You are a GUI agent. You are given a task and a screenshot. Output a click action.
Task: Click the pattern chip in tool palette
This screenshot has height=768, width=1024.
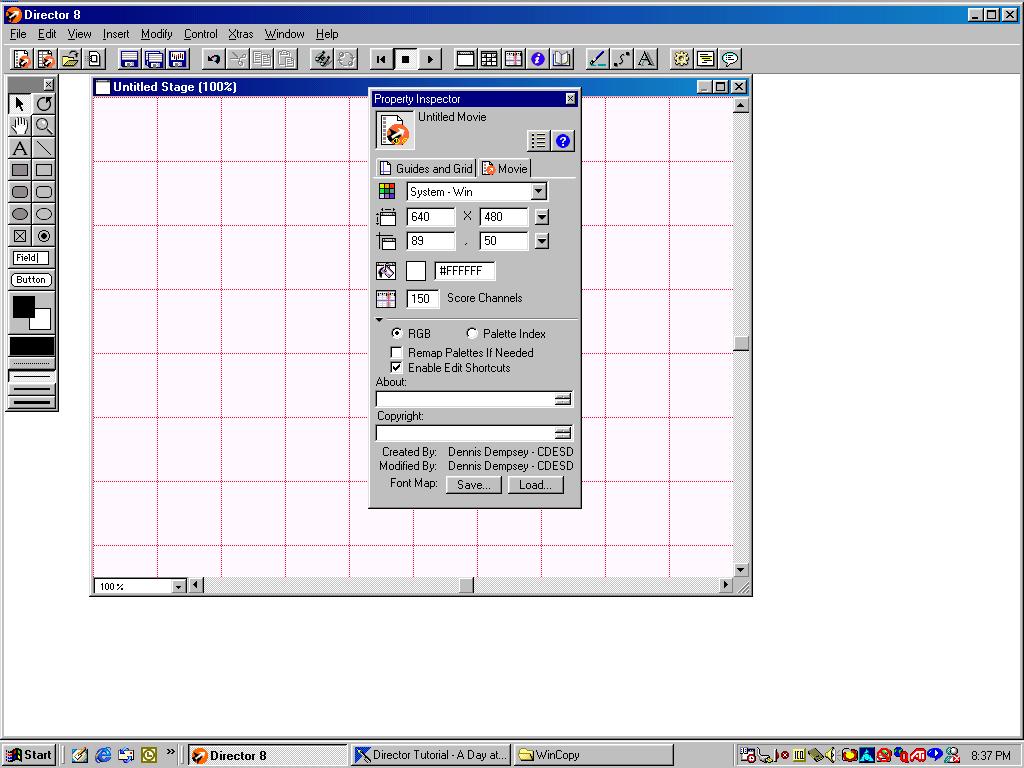[x=31, y=345]
